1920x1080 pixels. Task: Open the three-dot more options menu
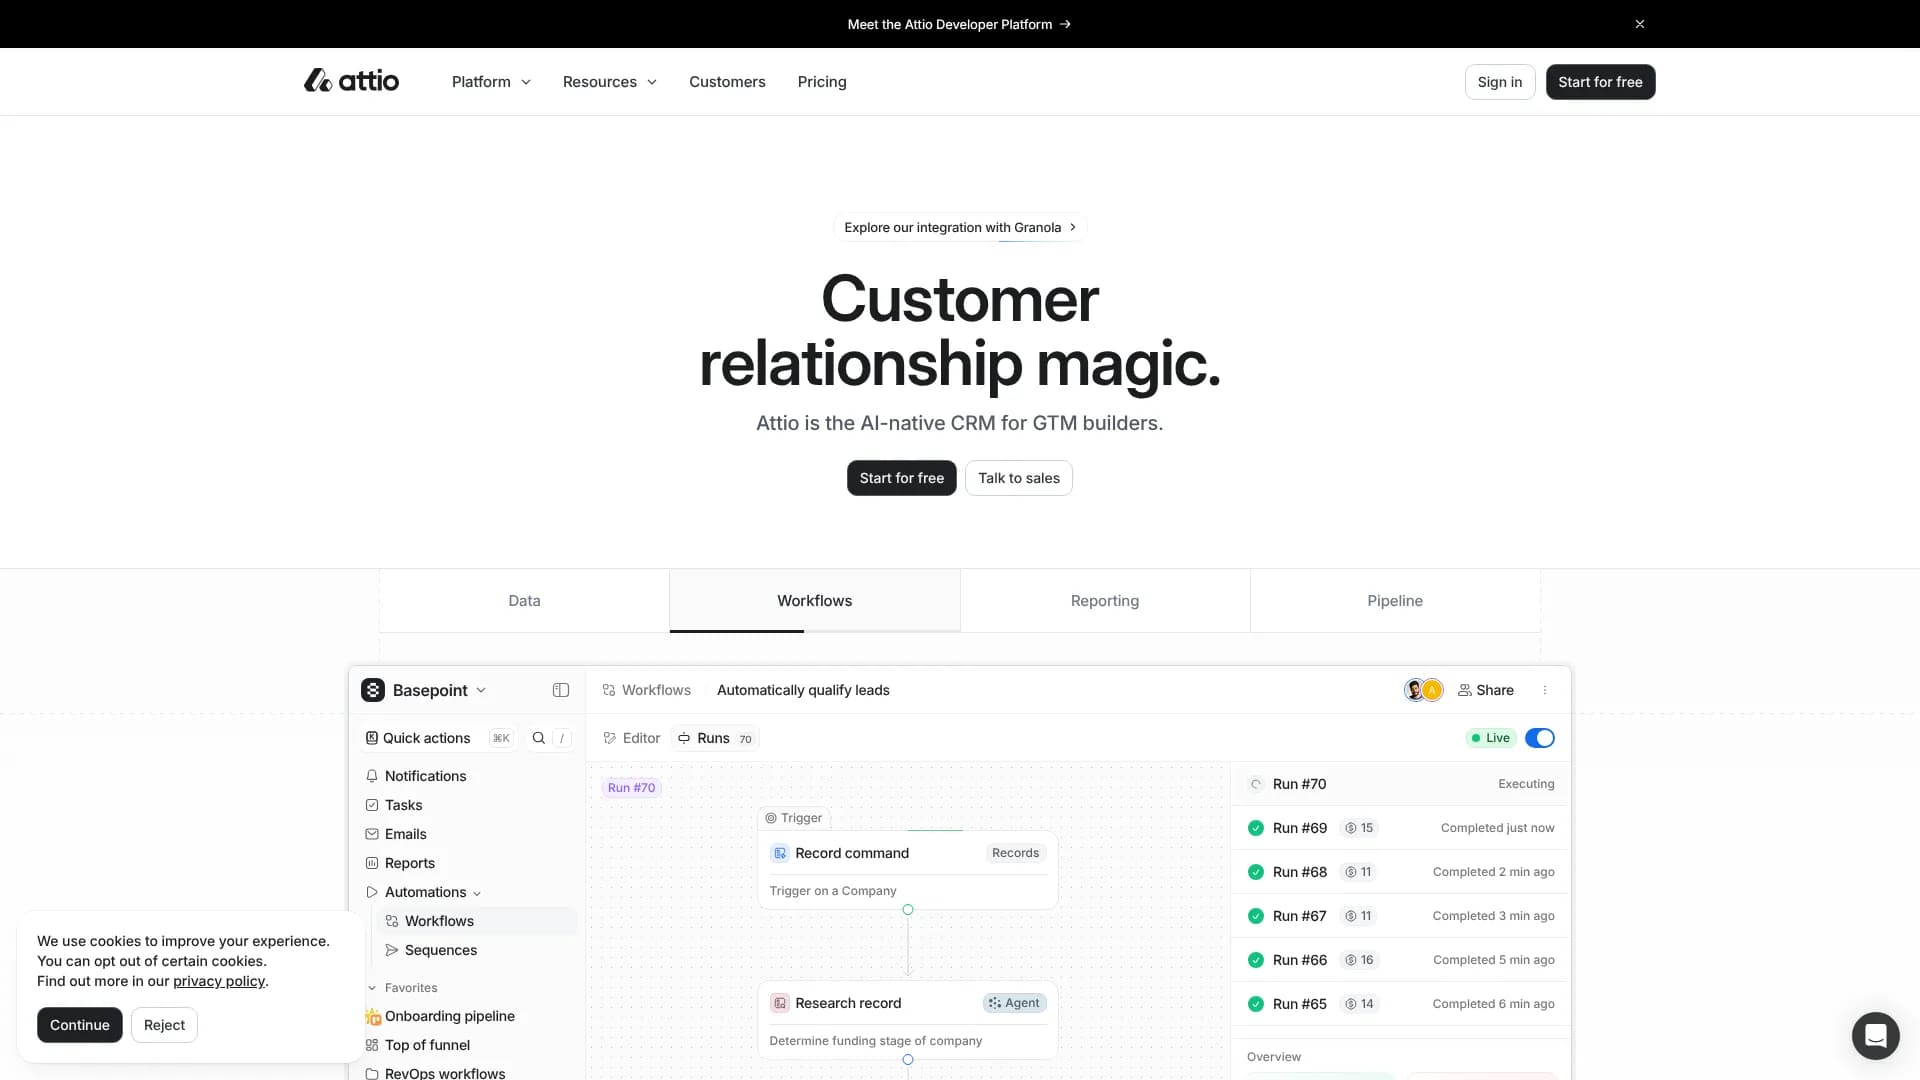click(x=1545, y=690)
